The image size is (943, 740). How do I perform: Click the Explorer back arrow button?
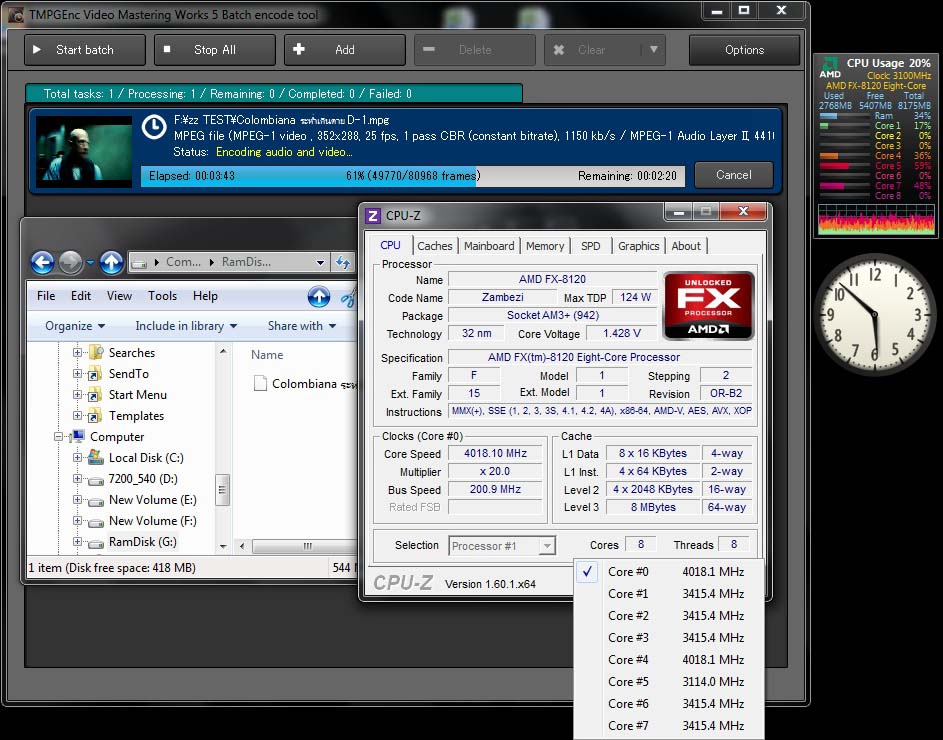tap(42, 262)
